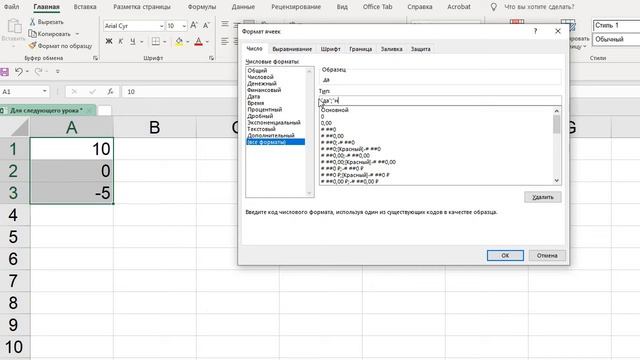Click the formula bar Cancel X icon
640x360 pixels.
coord(74,91)
